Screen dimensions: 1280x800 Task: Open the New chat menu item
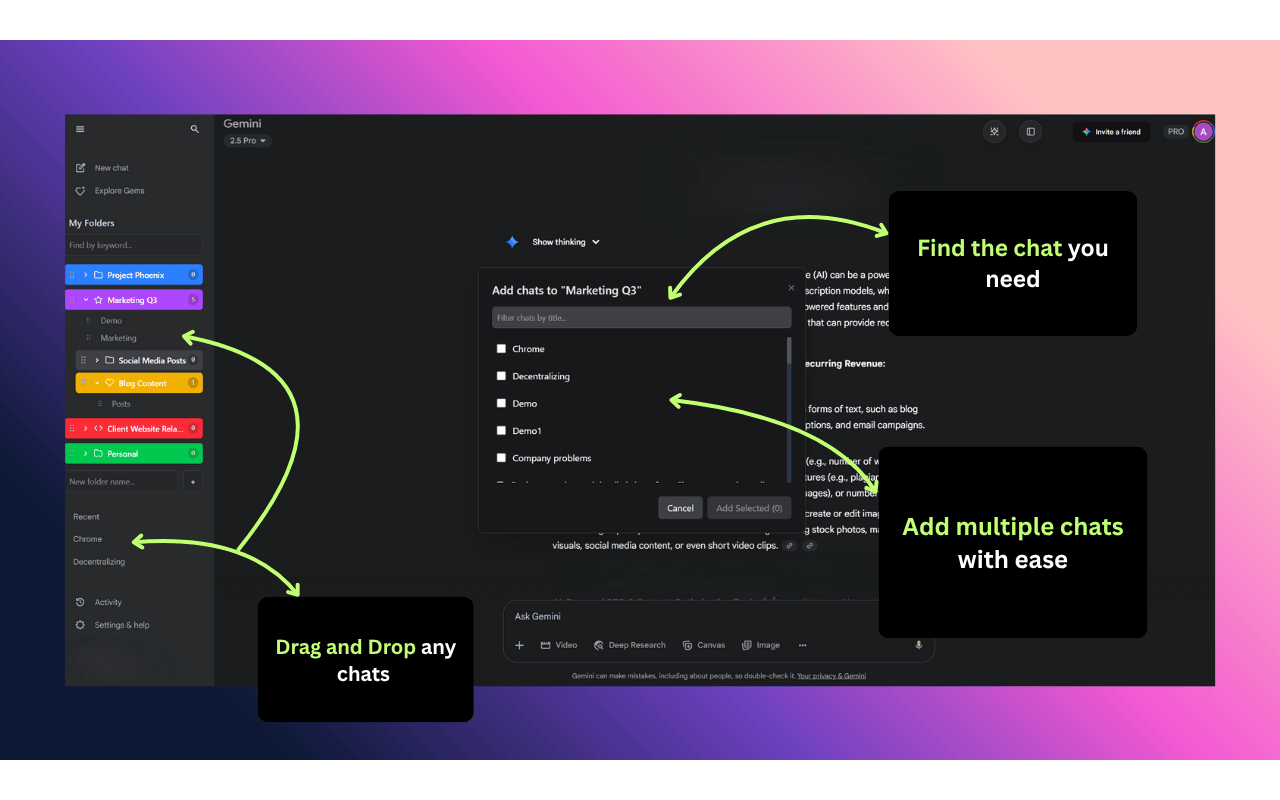click(x=112, y=168)
